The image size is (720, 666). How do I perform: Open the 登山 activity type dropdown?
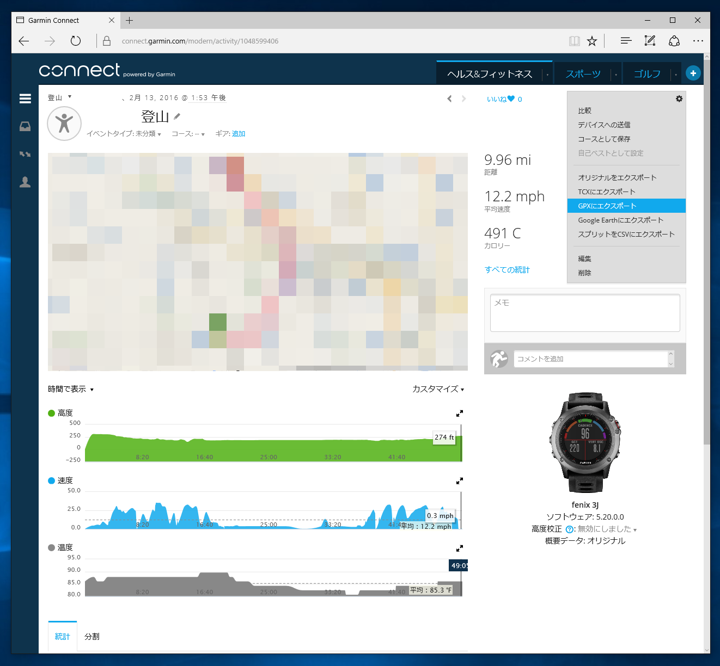pyautogui.click(x=60, y=97)
